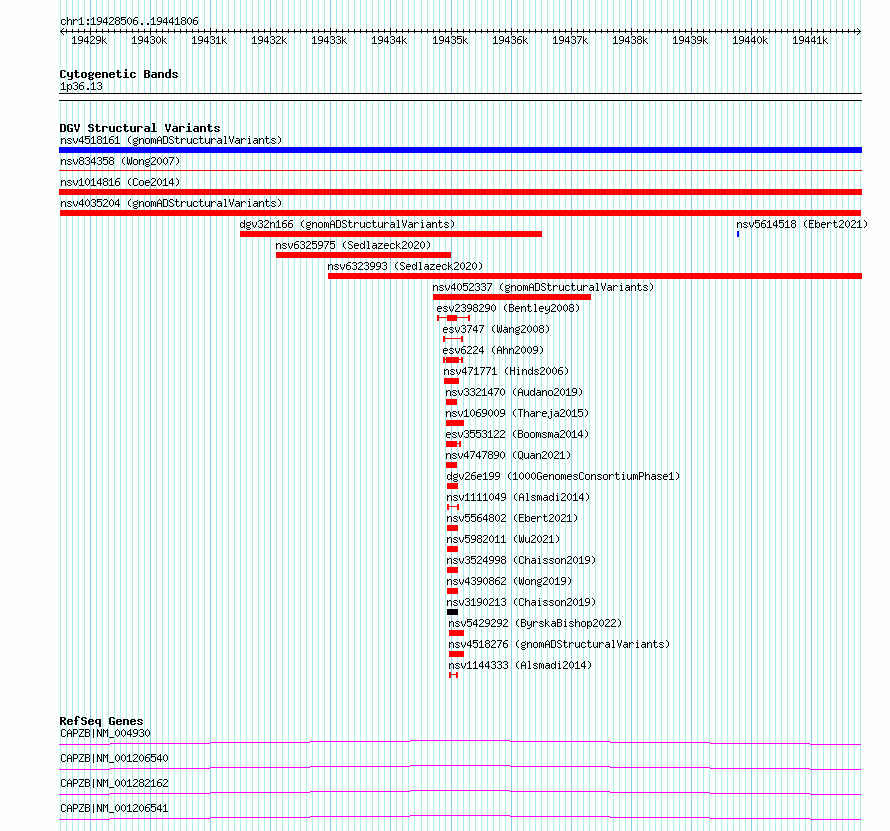The image size is (890, 831).
Task: Click the DGV Structural Variants track title
Action: tap(140, 128)
